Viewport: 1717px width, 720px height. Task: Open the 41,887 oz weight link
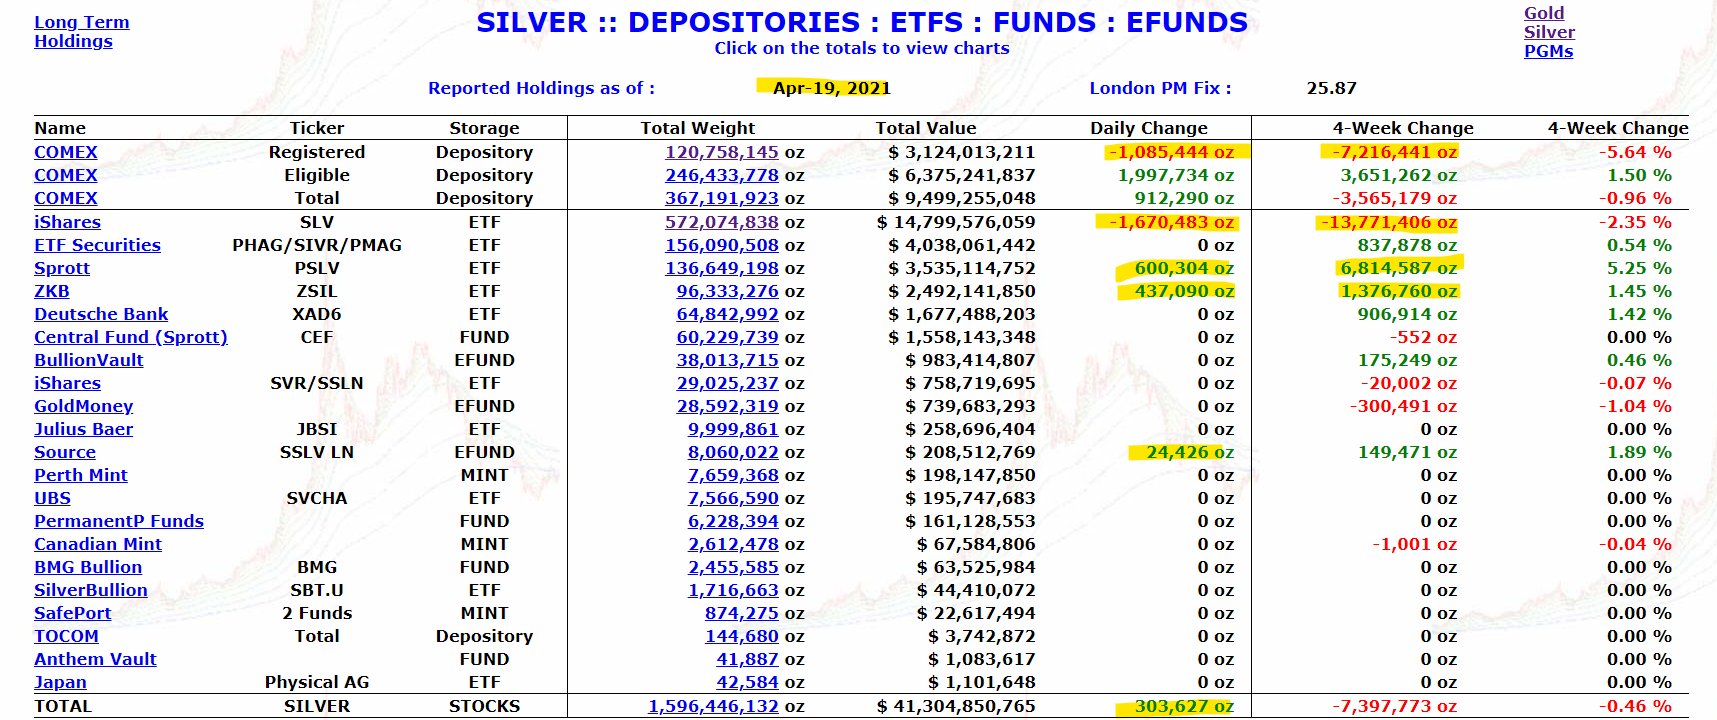[x=747, y=659]
